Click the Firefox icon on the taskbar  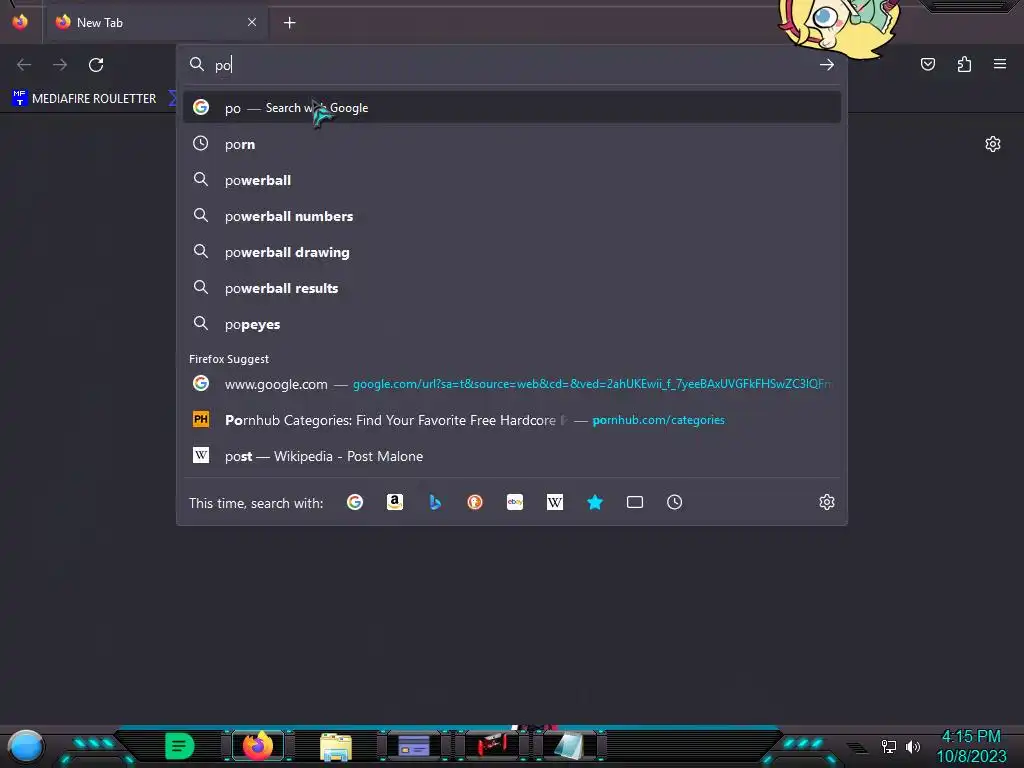258,746
